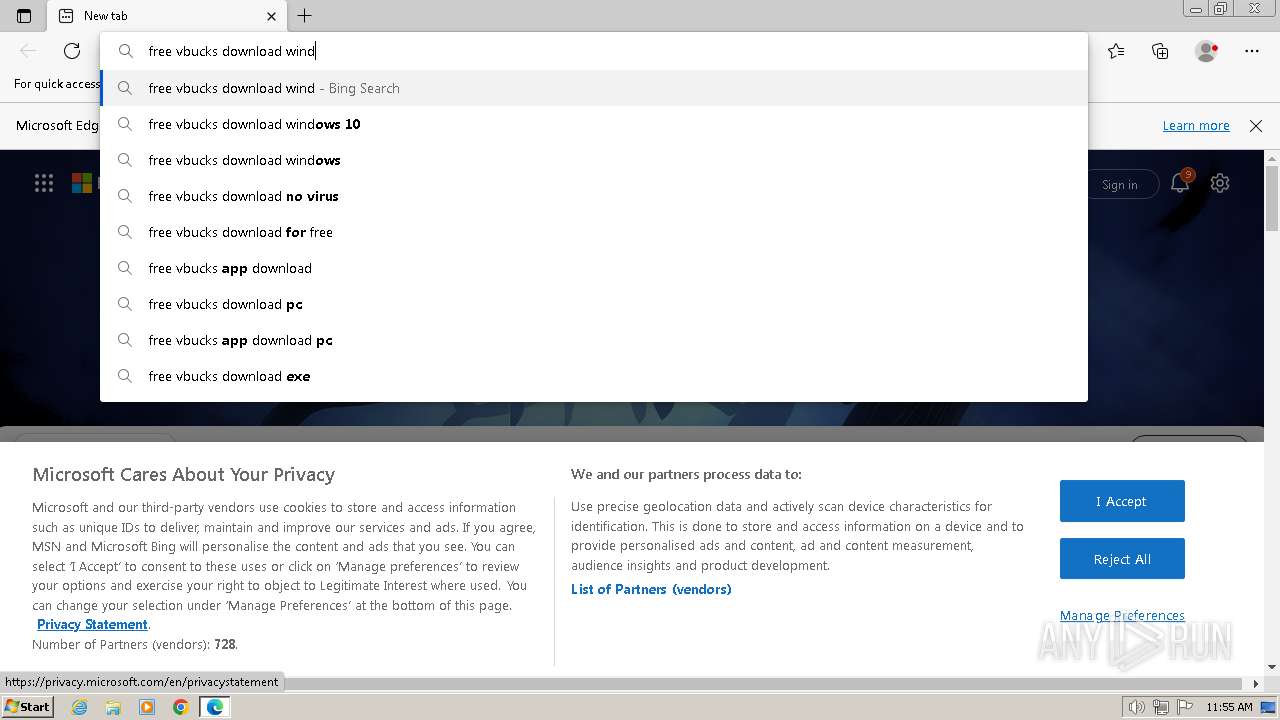The height and width of the screenshot is (720, 1280).
Task: Click the Microsoft logo on page
Action: pos(82,183)
